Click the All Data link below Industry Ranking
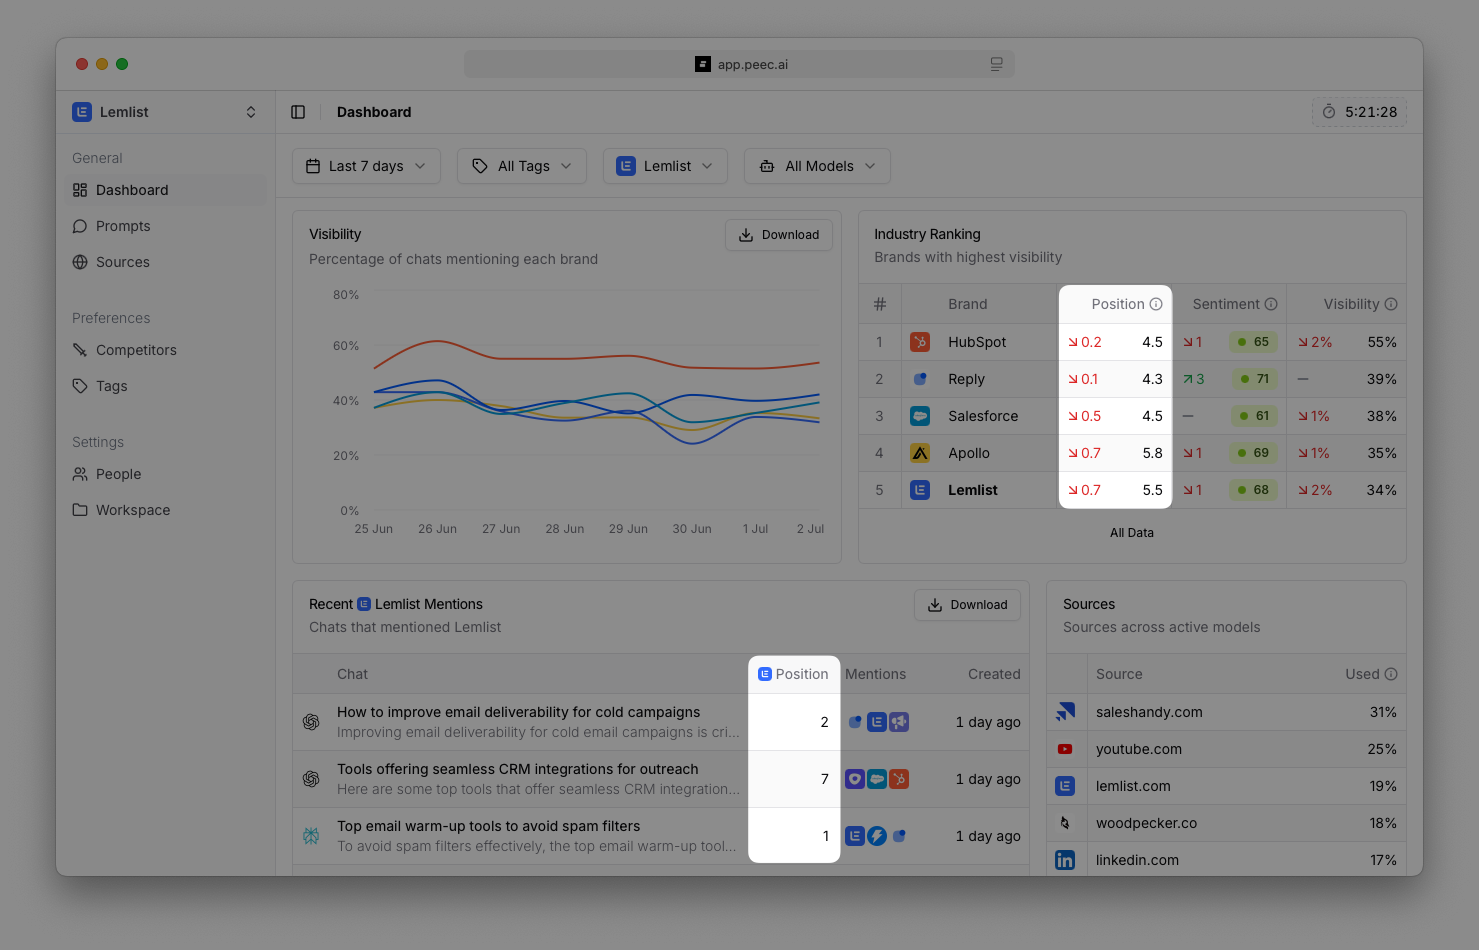Image resolution: width=1479 pixels, height=950 pixels. click(1131, 533)
